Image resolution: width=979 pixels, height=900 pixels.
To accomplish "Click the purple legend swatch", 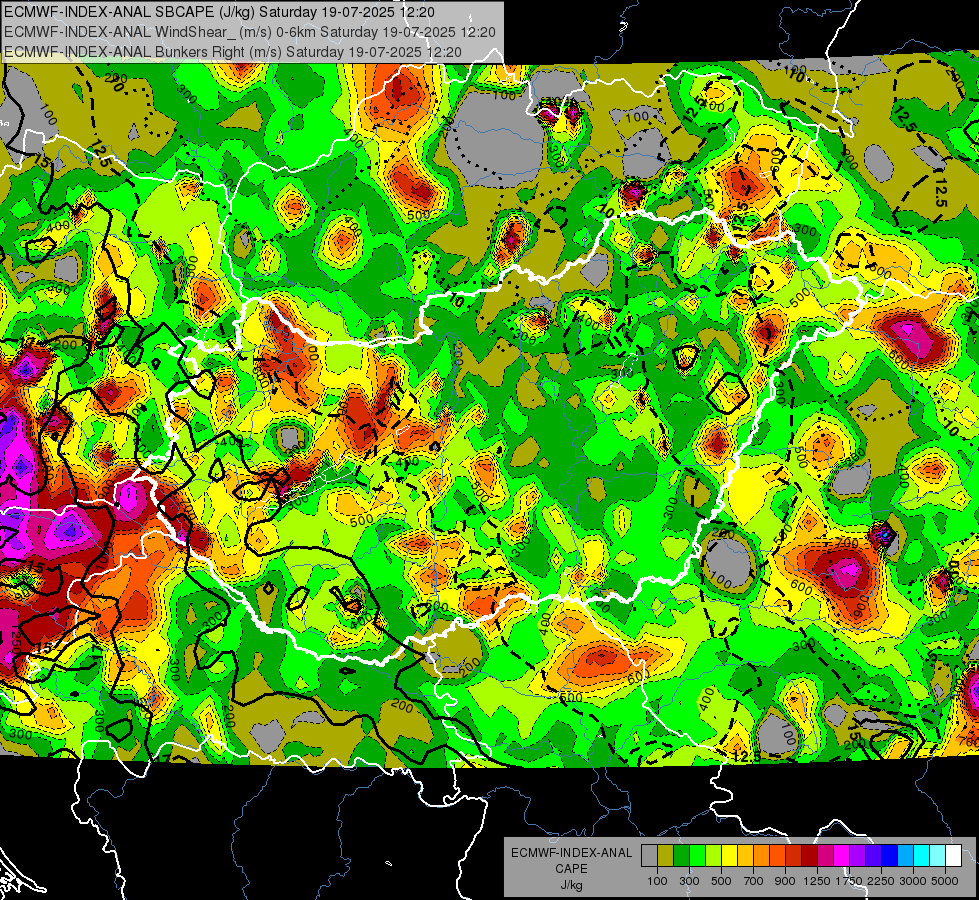I will [857, 855].
